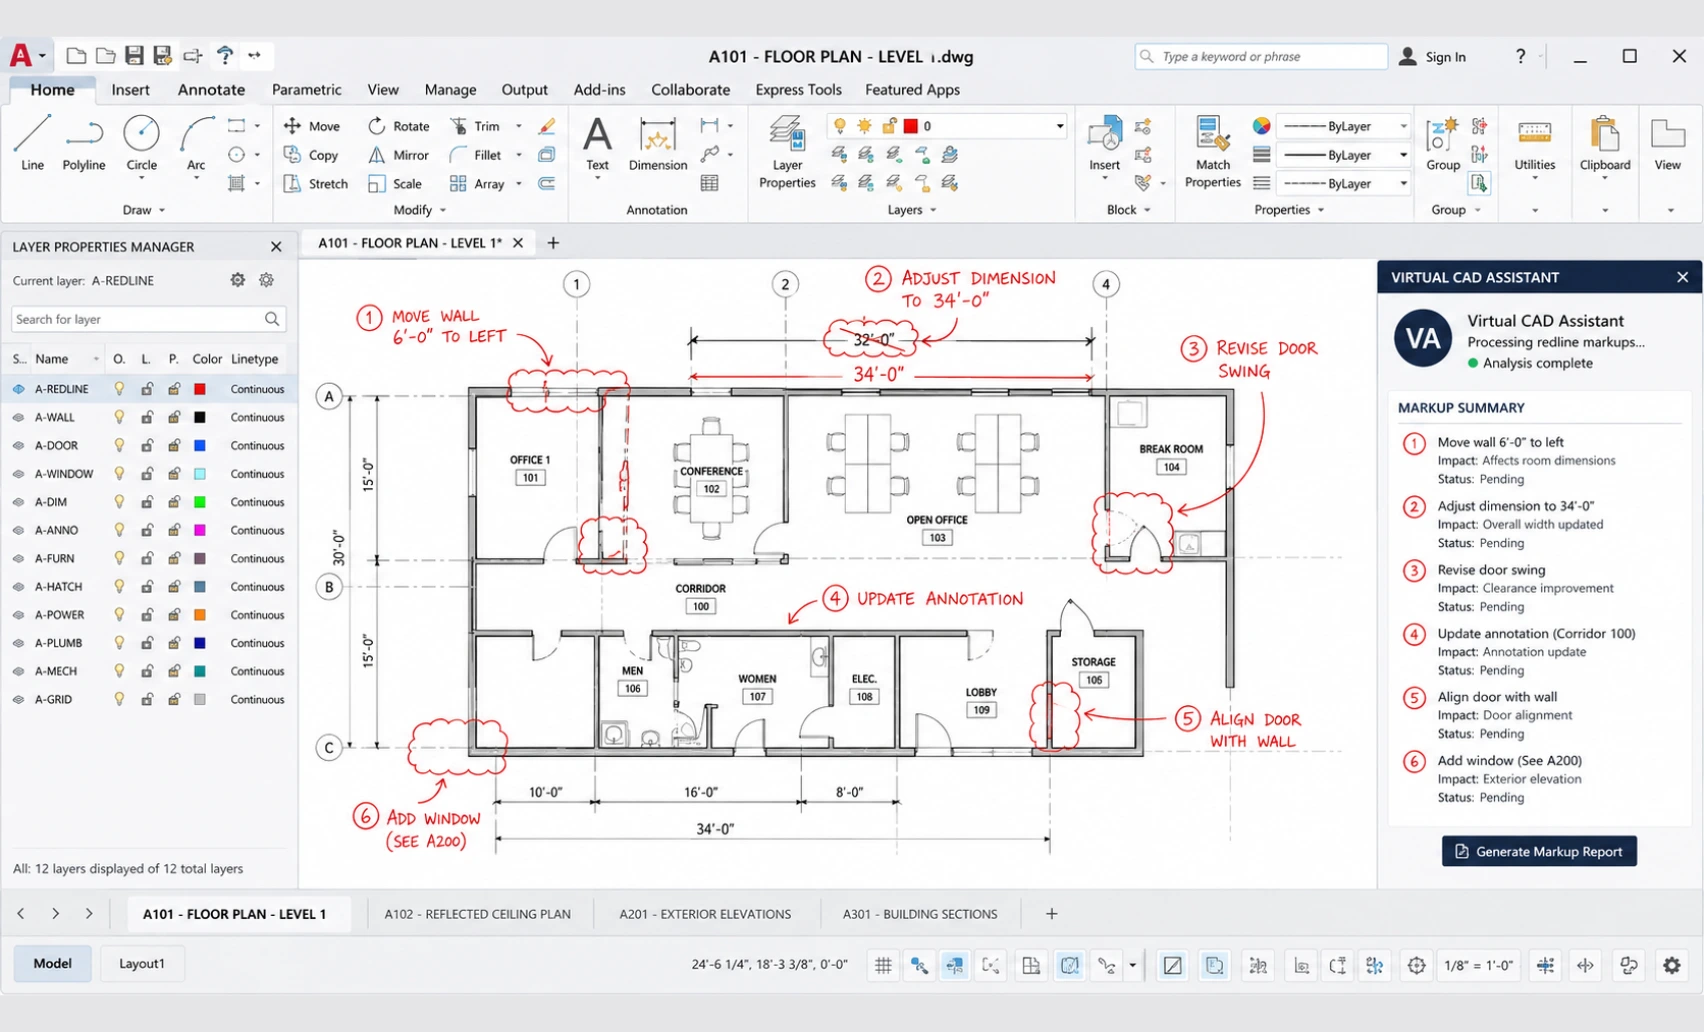The width and height of the screenshot is (1704, 1032).
Task: Open the Annotate ribbon tab
Action: (x=211, y=89)
